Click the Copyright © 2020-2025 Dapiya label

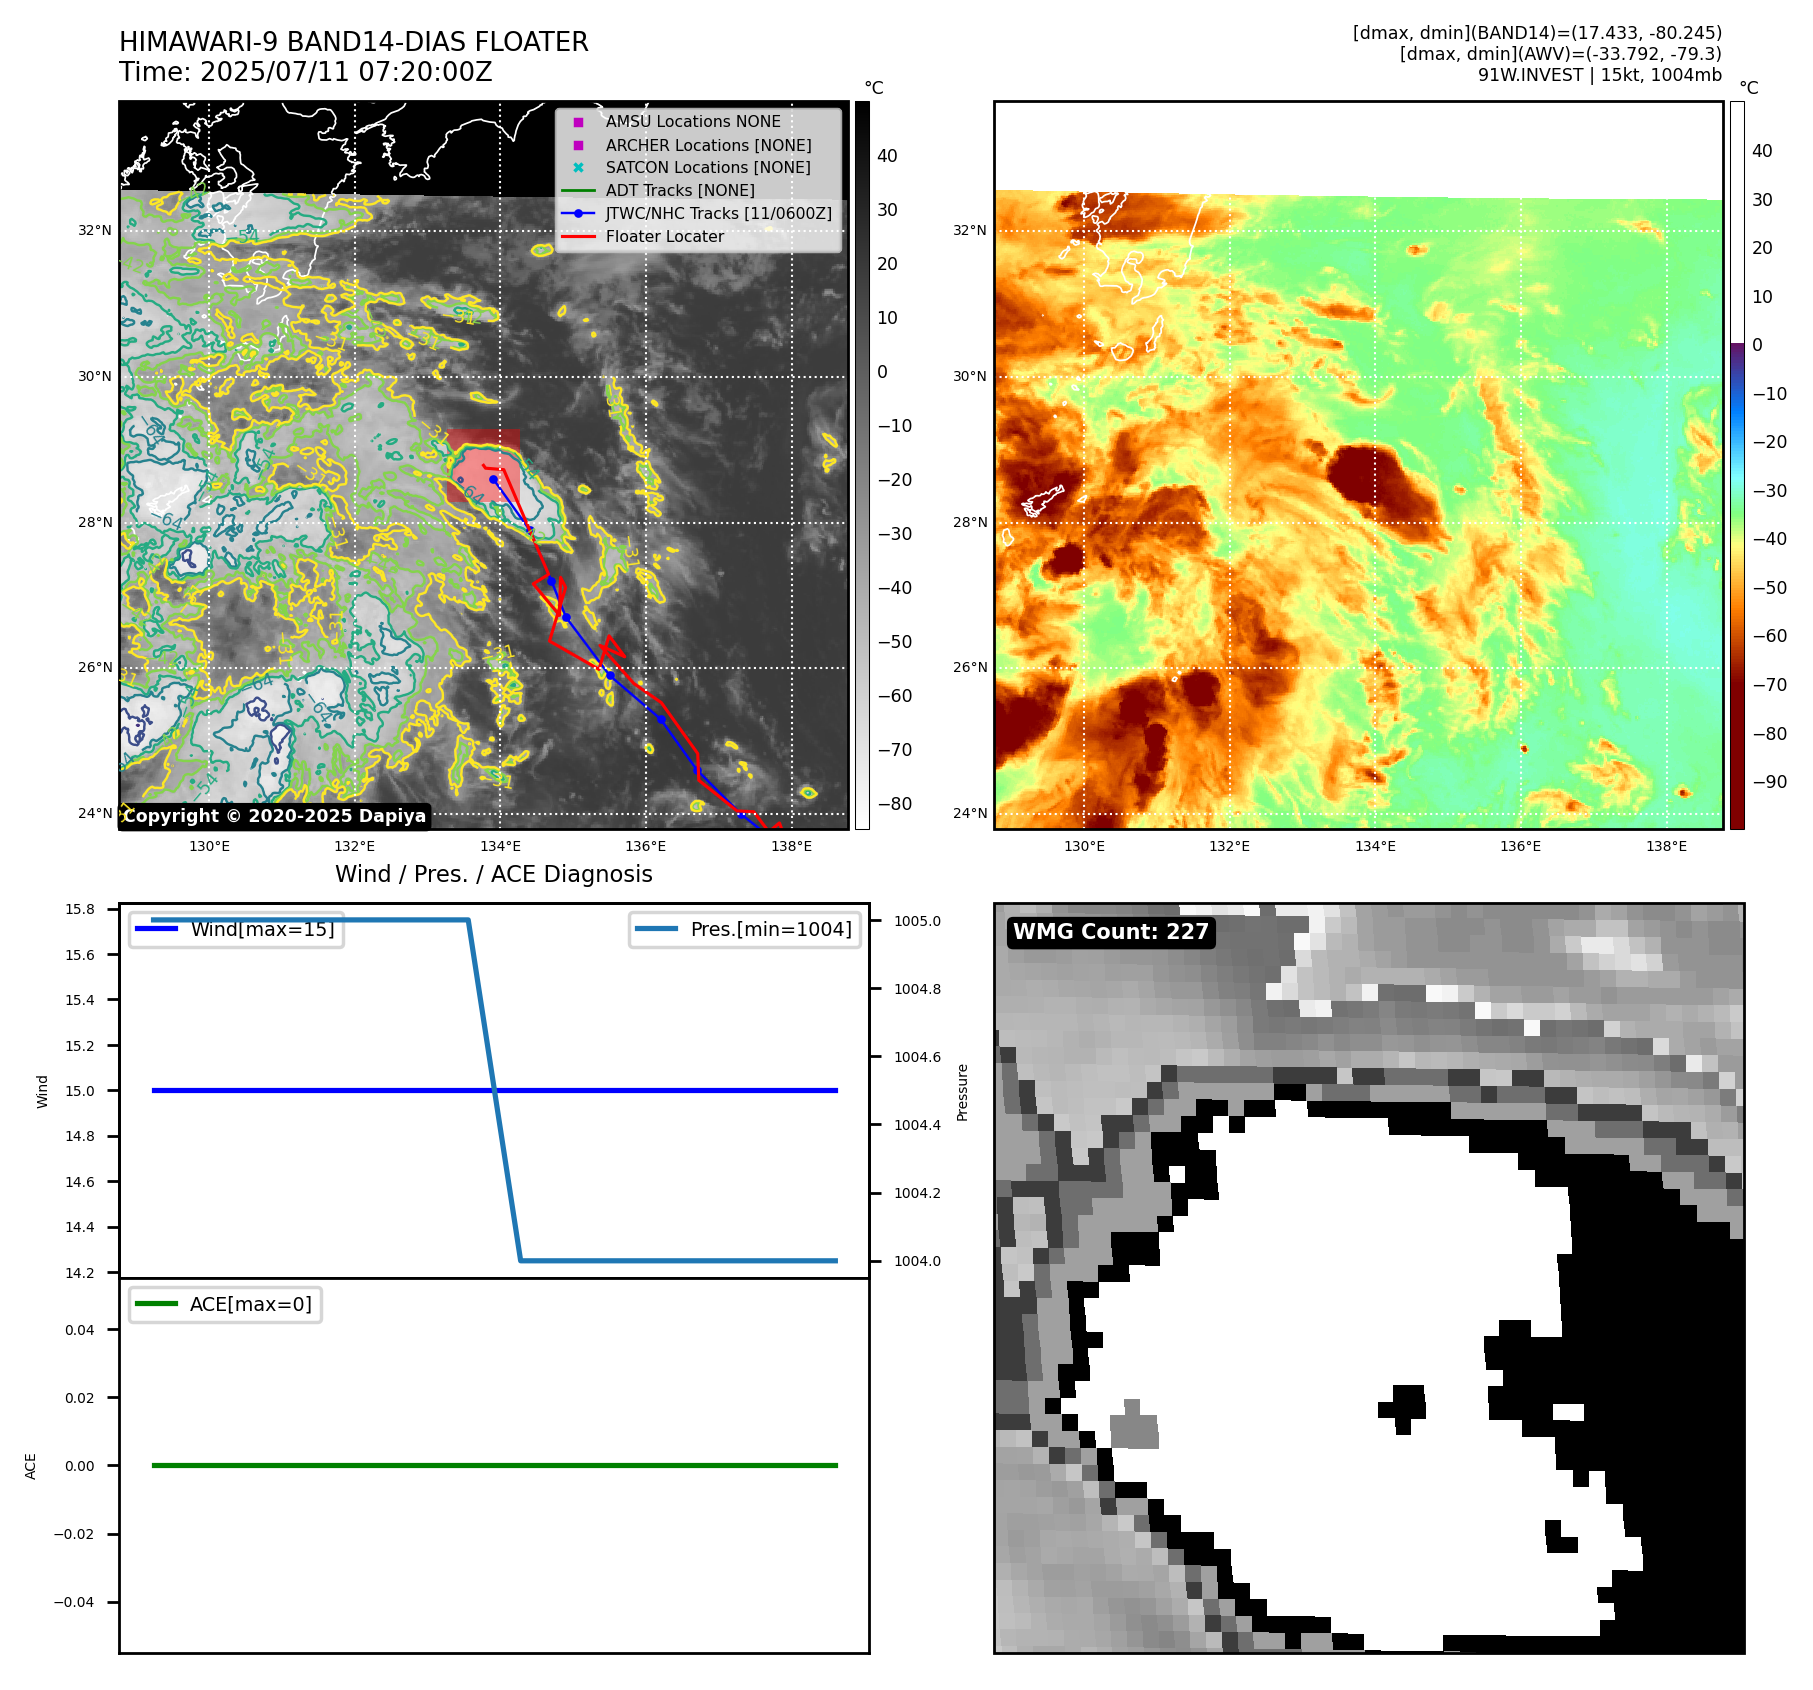coord(274,816)
